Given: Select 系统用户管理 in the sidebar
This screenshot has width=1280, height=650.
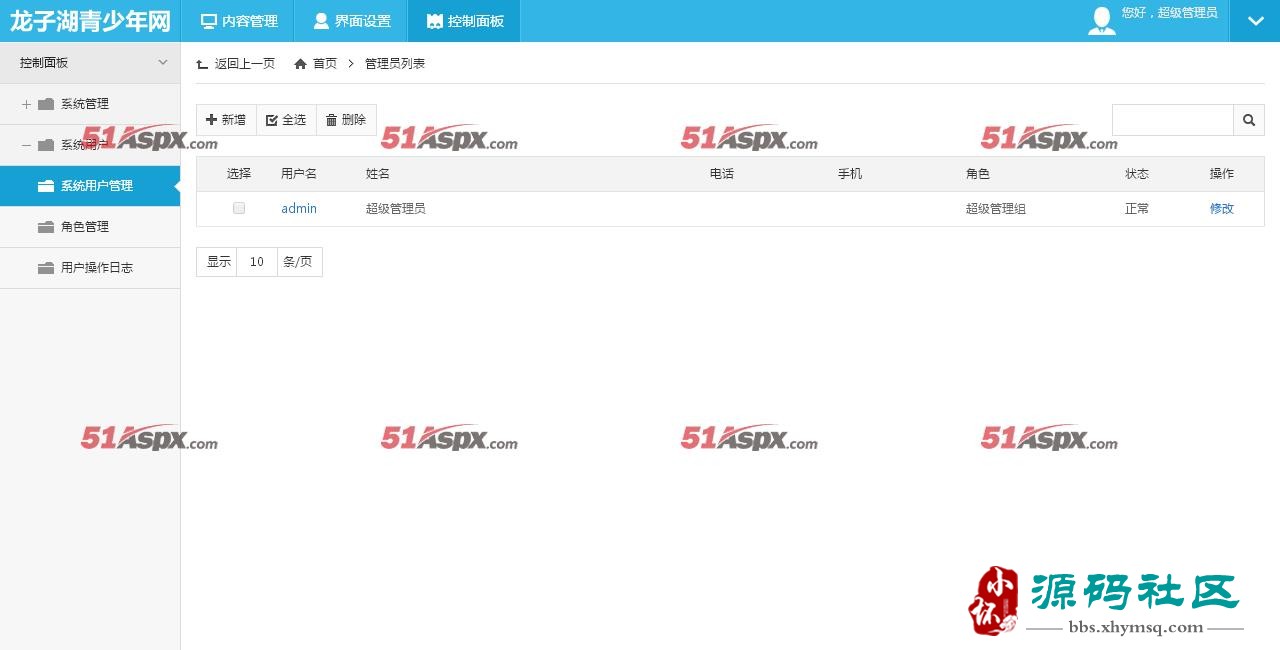Looking at the screenshot, I should coord(90,186).
